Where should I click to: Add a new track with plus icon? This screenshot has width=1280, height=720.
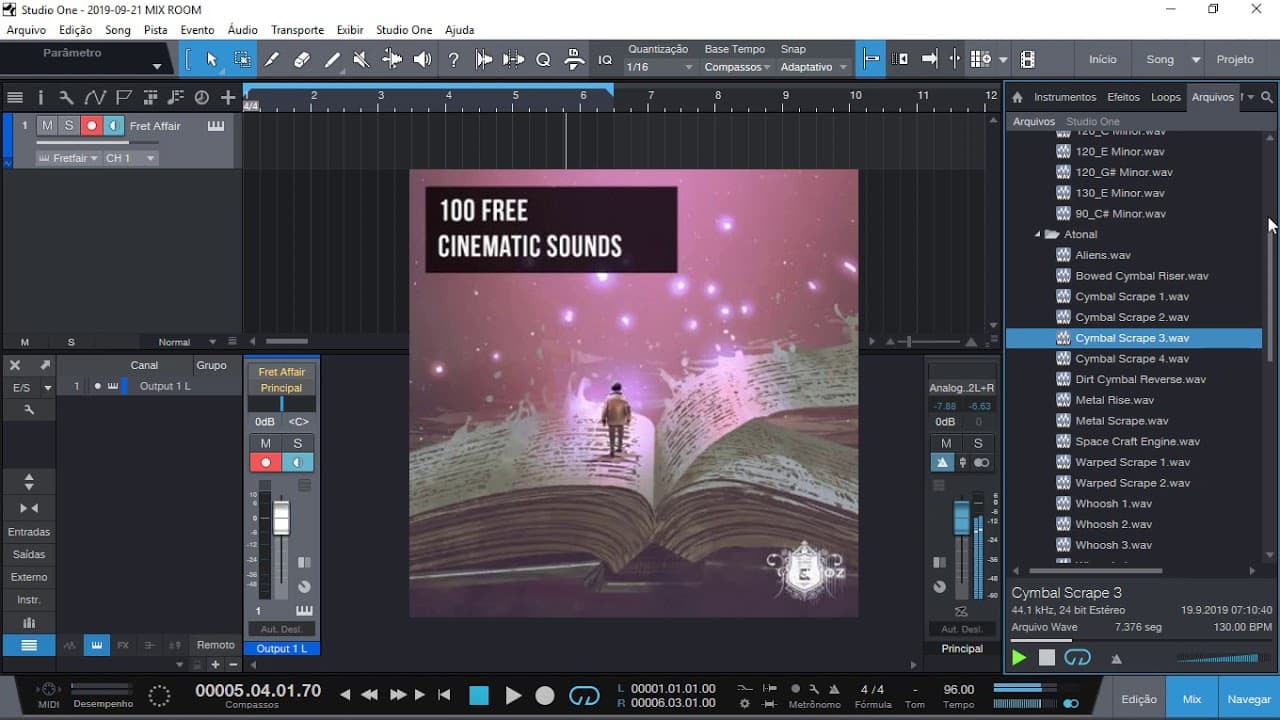[228, 97]
